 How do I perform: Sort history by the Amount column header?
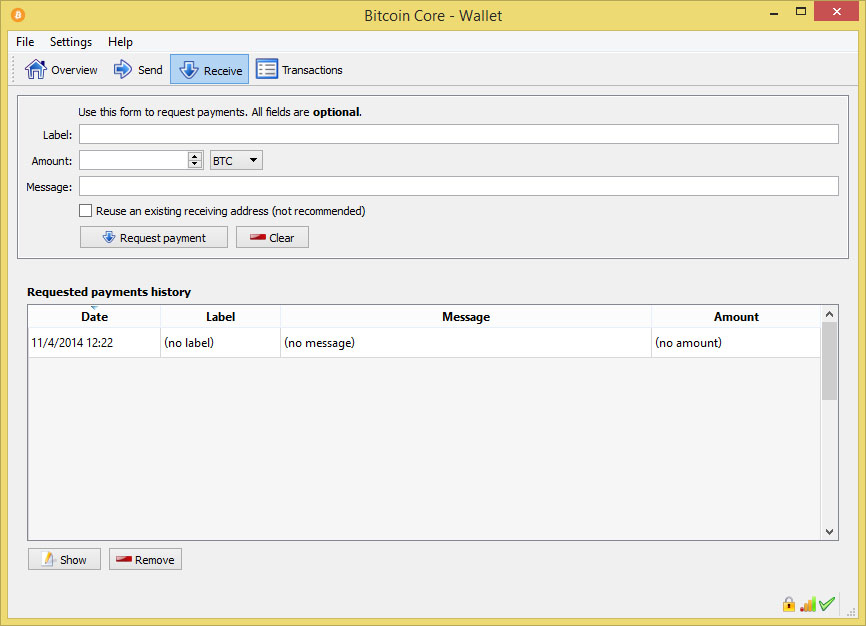coord(736,317)
